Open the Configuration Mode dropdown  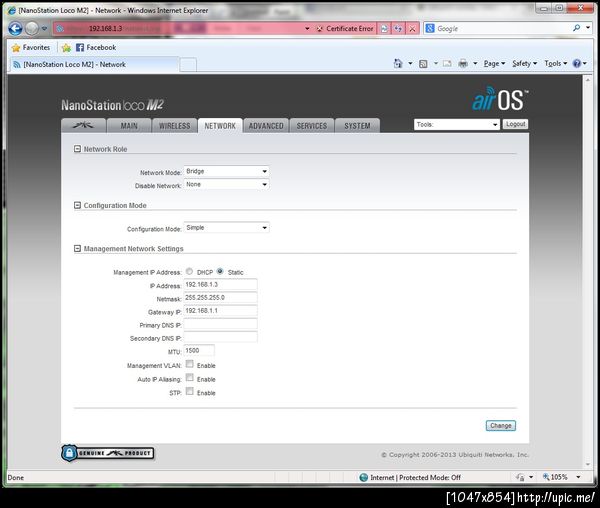coord(226,228)
